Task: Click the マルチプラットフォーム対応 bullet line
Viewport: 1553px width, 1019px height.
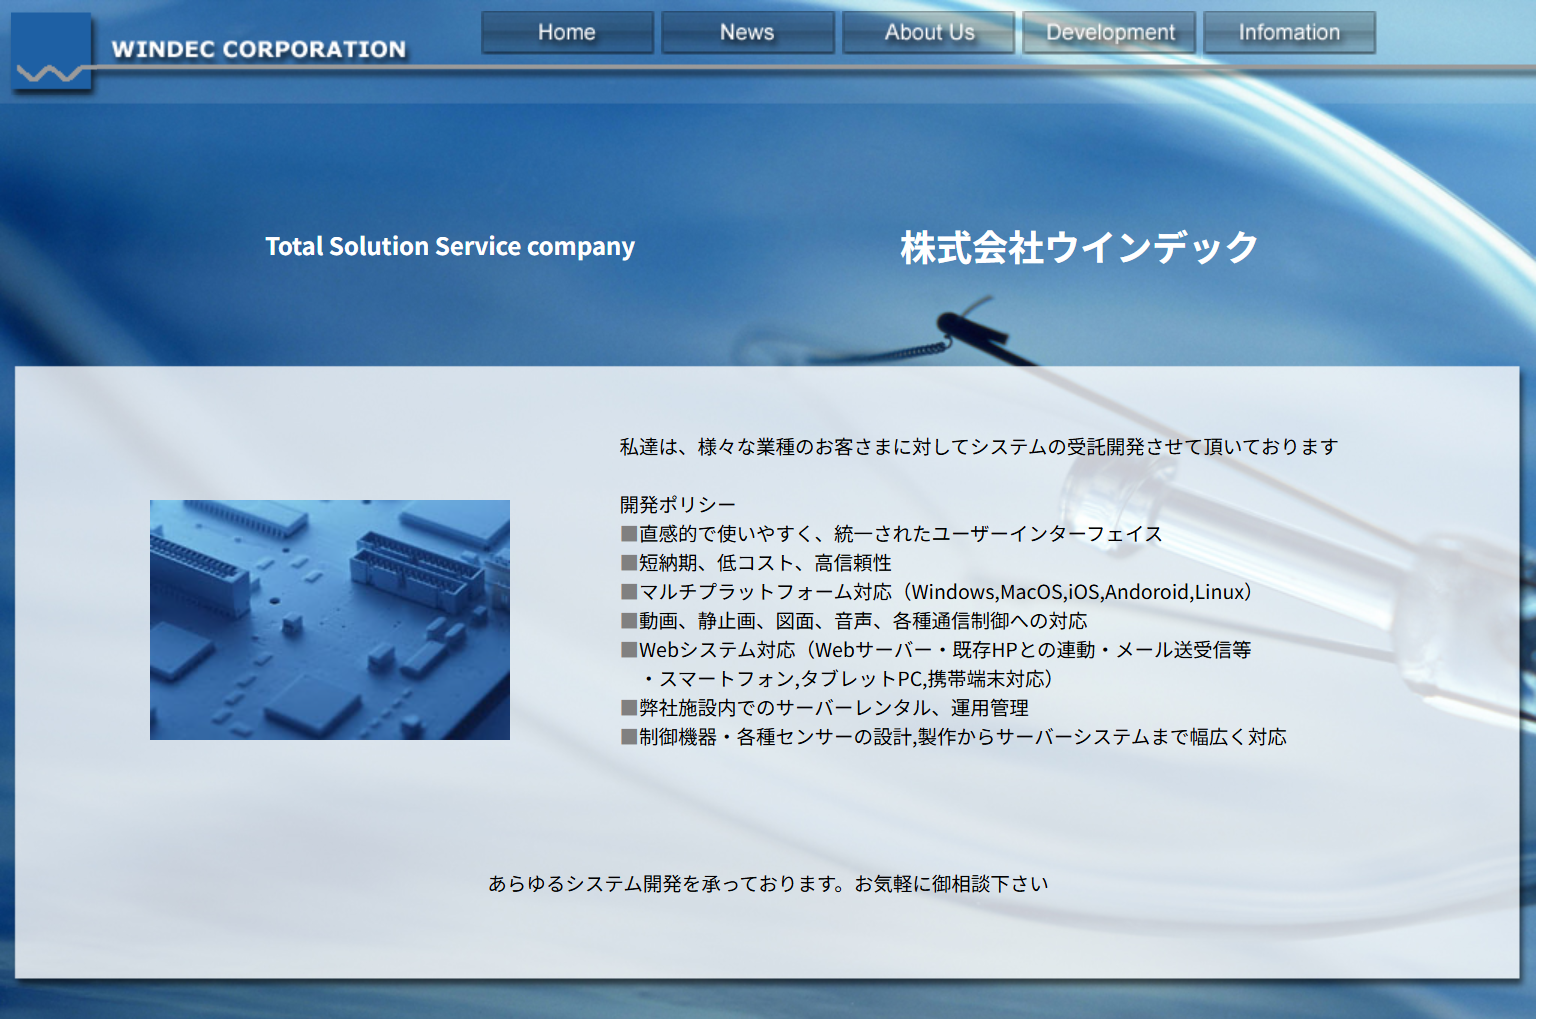Action: coord(936,592)
